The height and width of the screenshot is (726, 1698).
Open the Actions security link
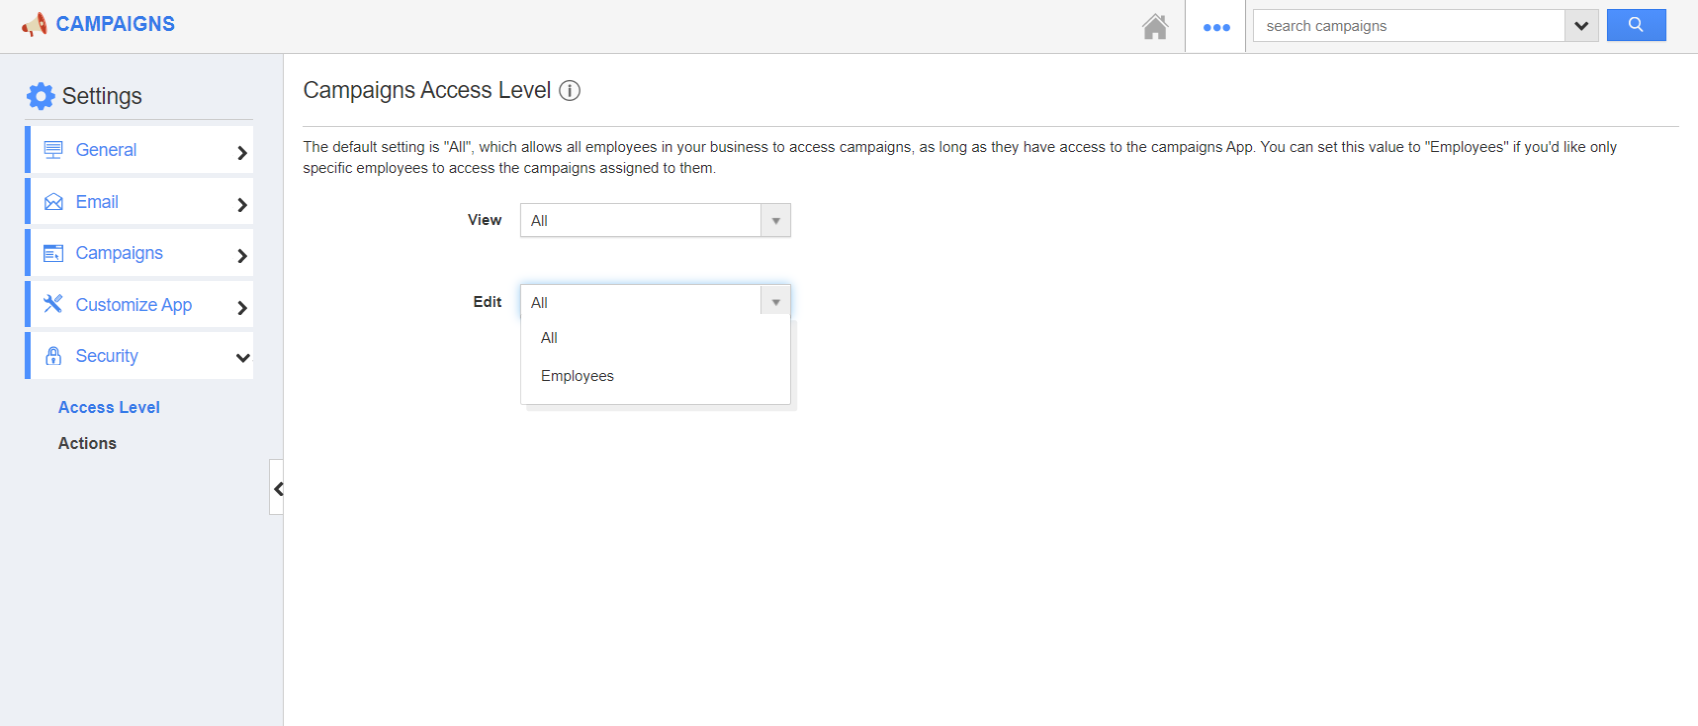pos(87,443)
